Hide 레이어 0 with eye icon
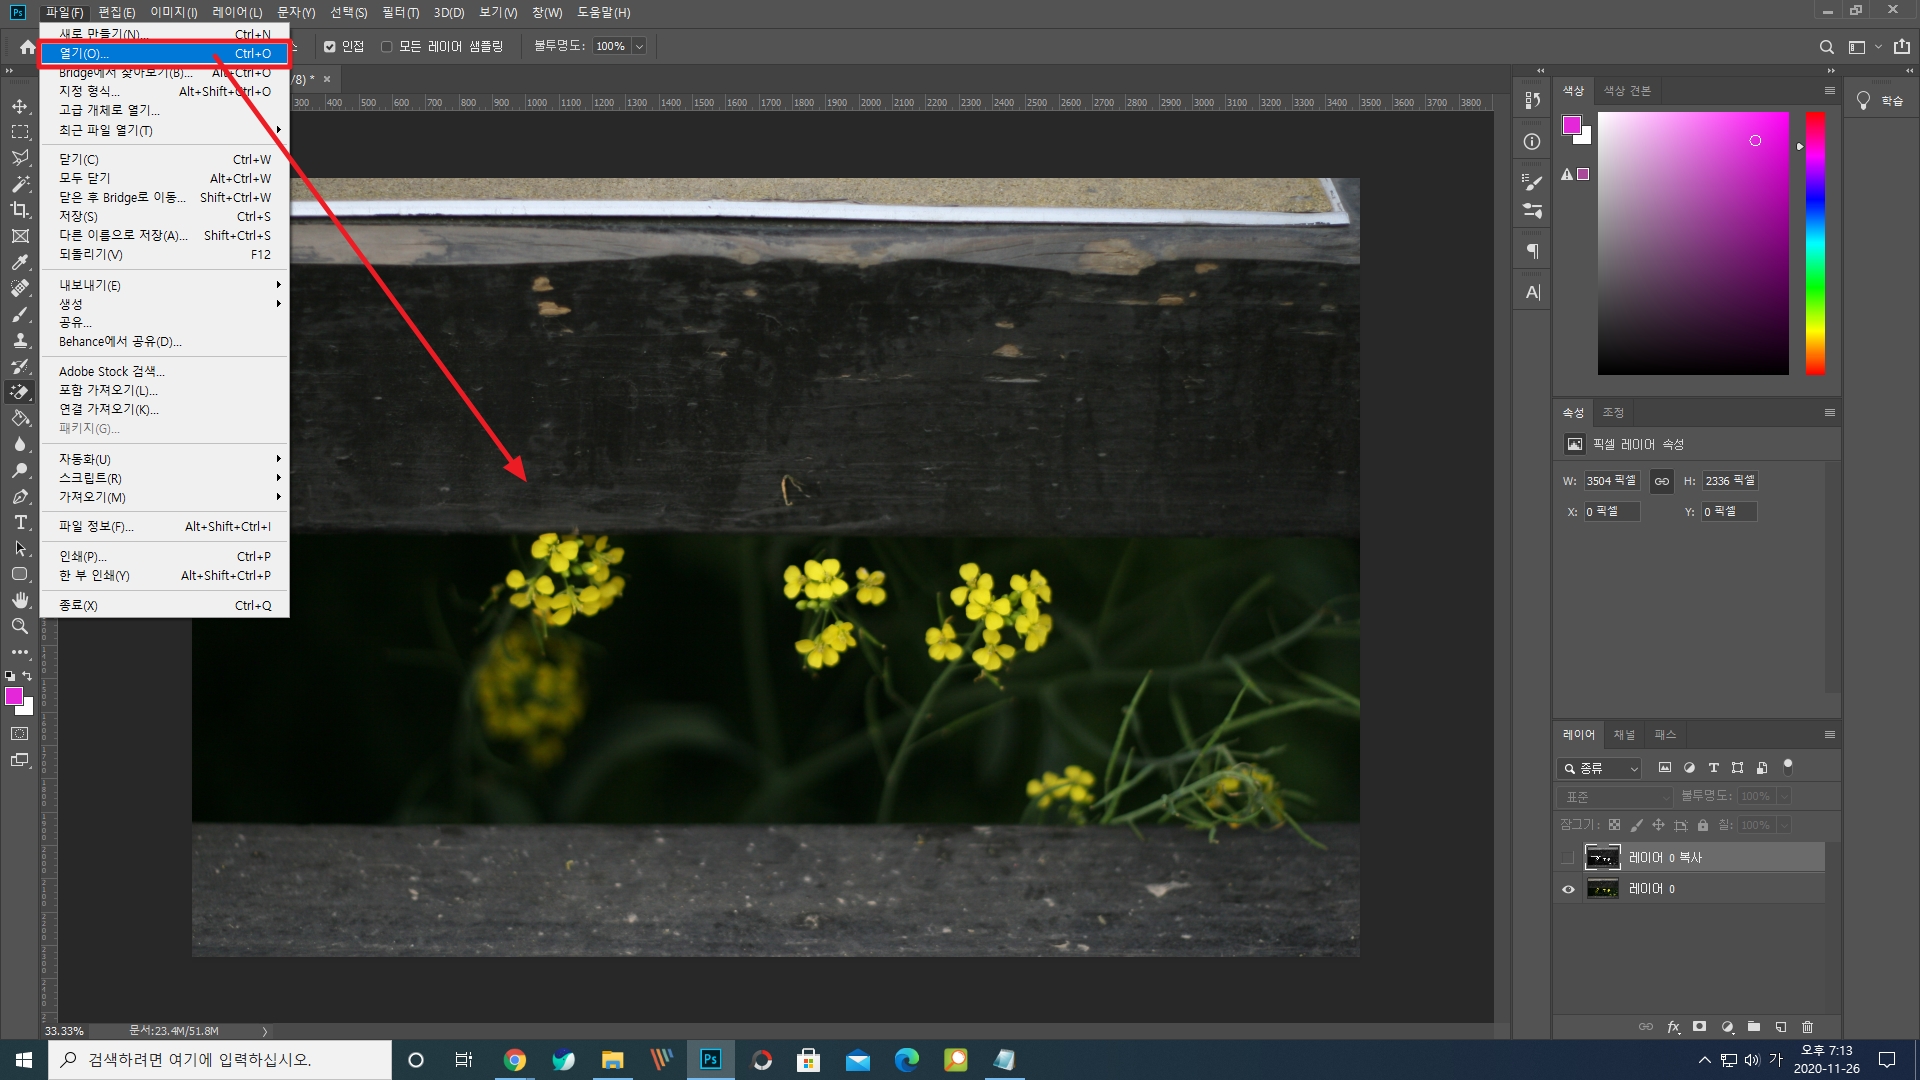Screen dimensions: 1920x1080 point(1568,889)
